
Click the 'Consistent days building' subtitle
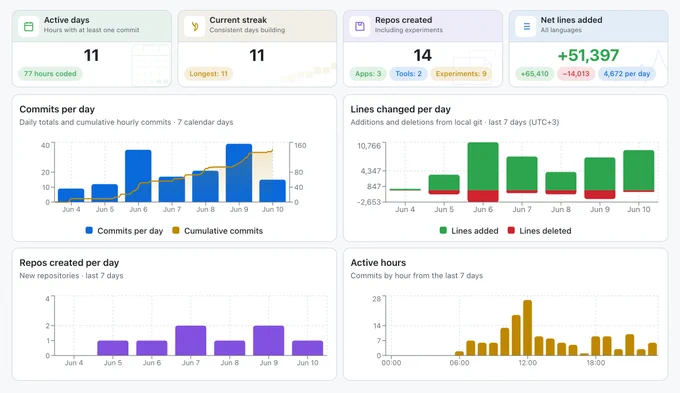(x=247, y=30)
